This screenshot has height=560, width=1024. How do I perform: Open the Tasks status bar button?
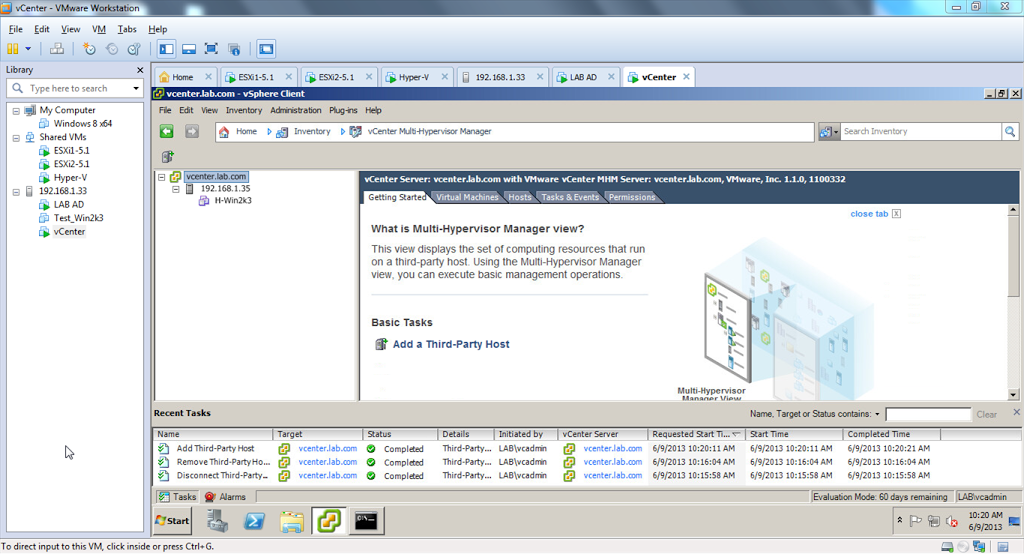177,497
